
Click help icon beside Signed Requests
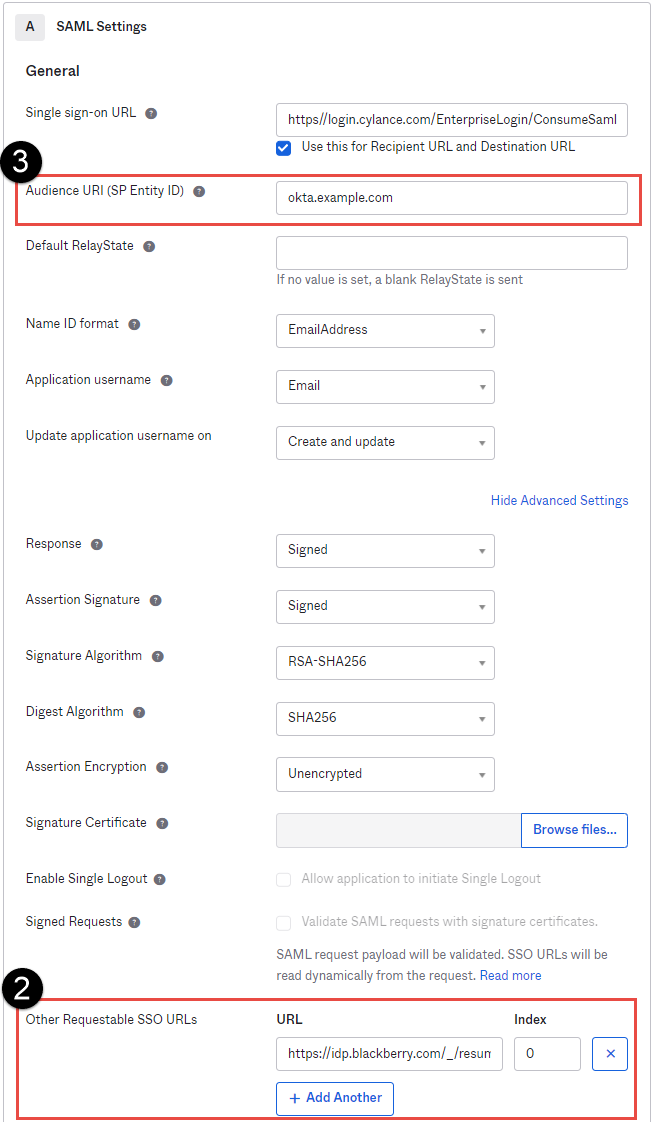tap(134, 922)
